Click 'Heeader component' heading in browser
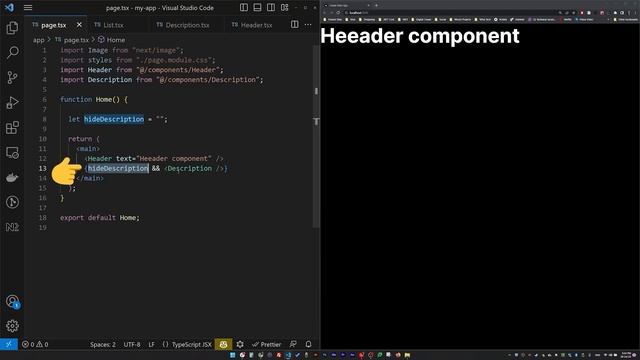The width and height of the screenshot is (640, 360). (420, 36)
